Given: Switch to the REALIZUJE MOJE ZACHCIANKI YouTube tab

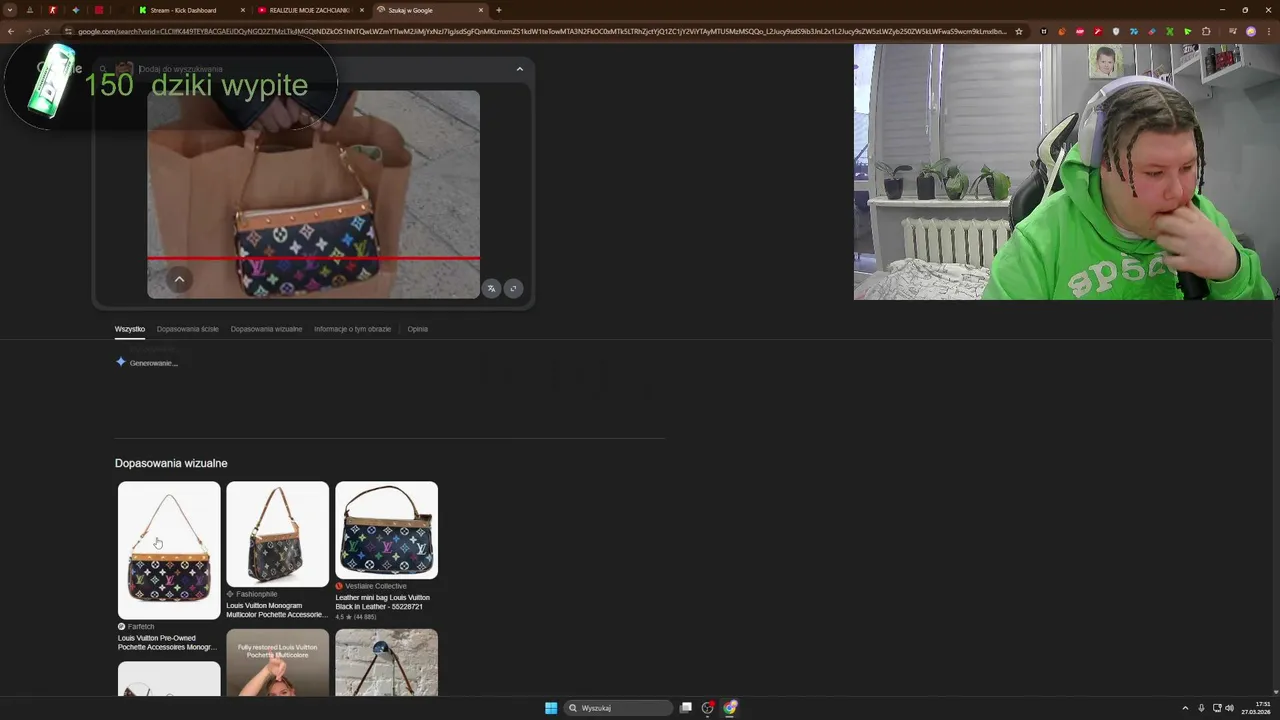Looking at the screenshot, I should coord(310,10).
